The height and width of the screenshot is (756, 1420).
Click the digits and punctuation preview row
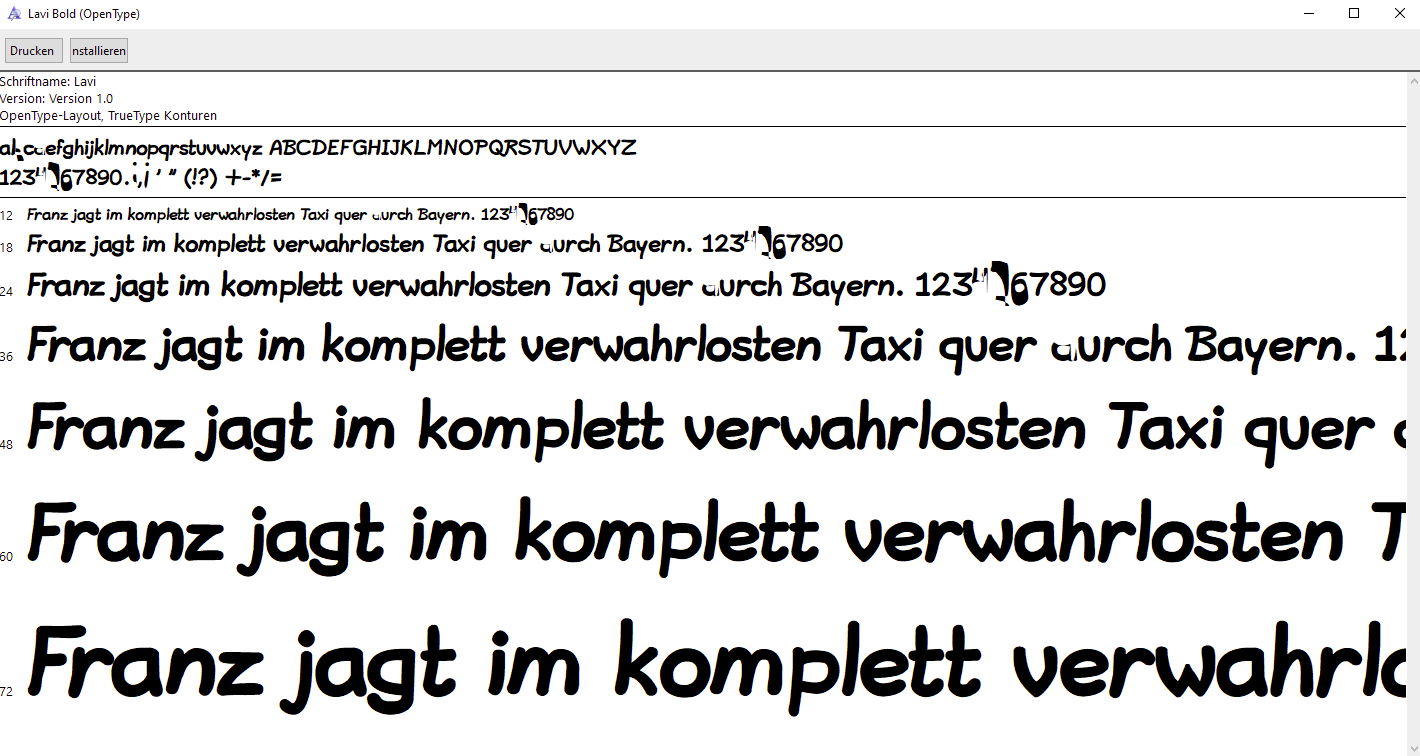[x=141, y=178]
